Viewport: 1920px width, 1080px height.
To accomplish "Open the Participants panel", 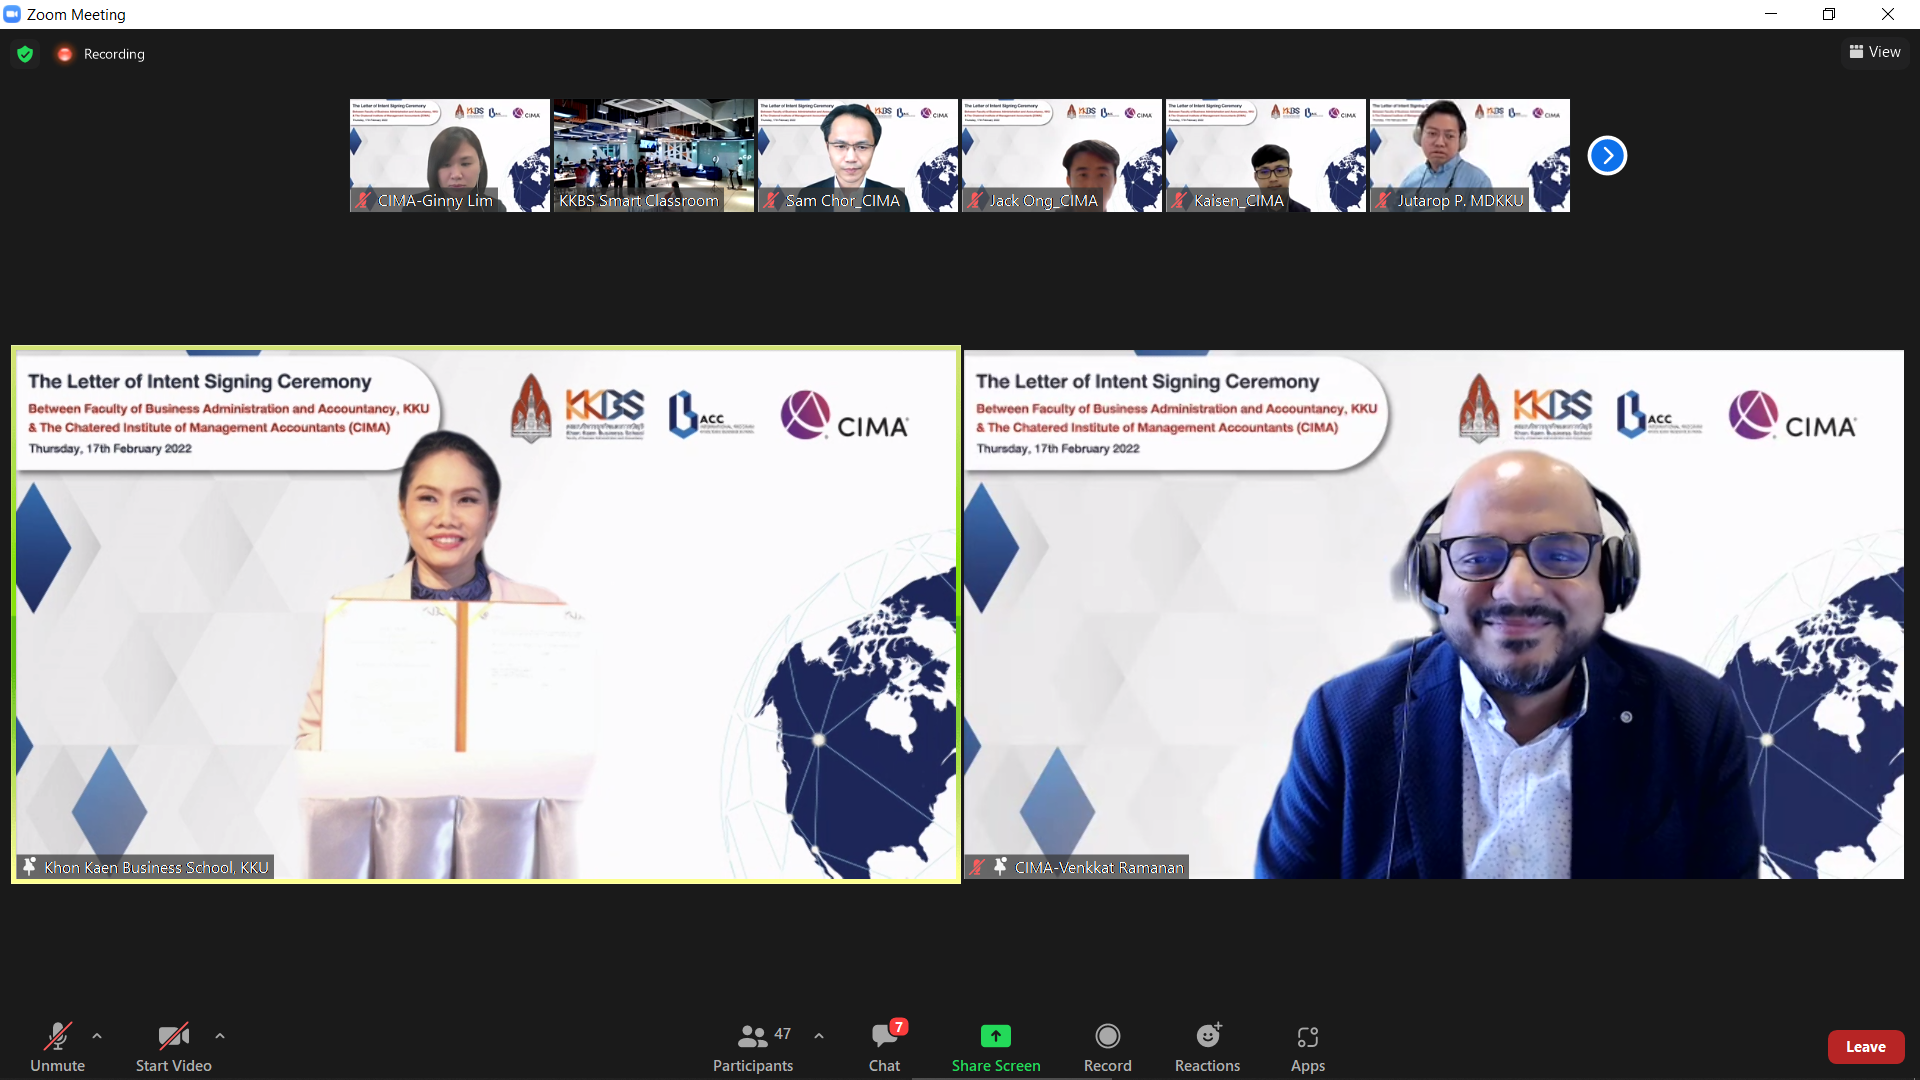I will point(753,1046).
